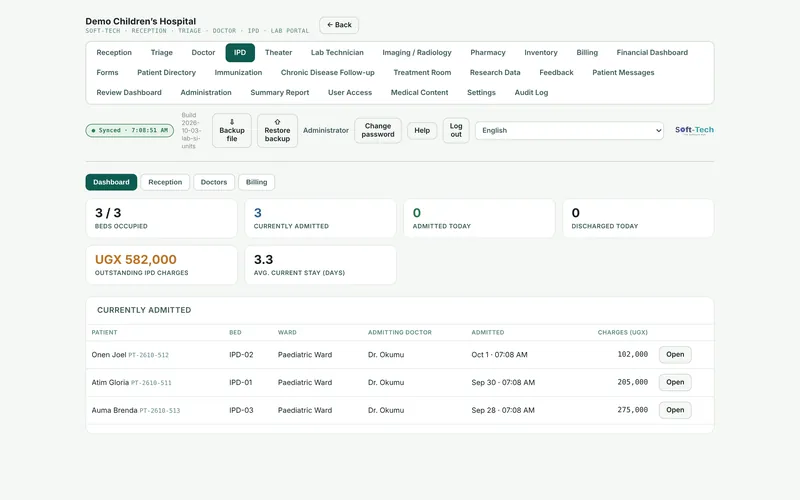Open Atim Gloria's admission record
Viewport: 800px width, 500px height.
pyautogui.click(x=675, y=382)
